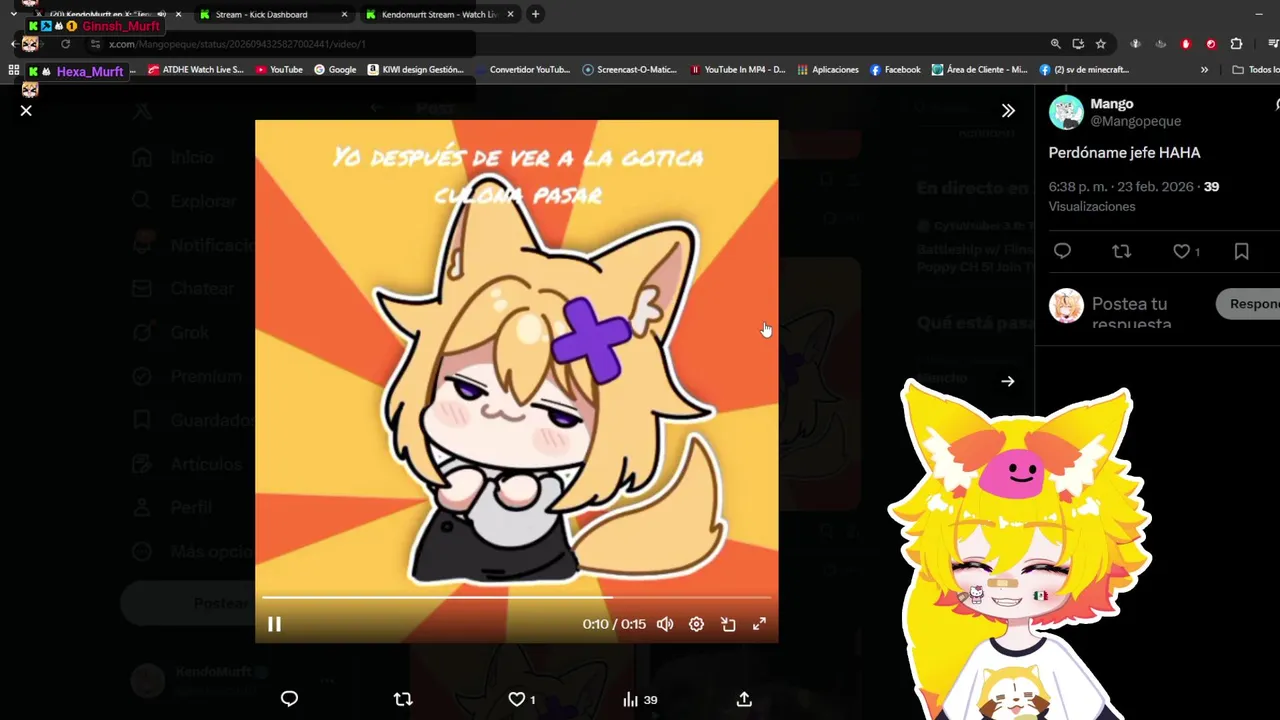The height and width of the screenshot is (720, 1280).
Task: Like the post using the sidebar heart
Action: tap(1186, 252)
